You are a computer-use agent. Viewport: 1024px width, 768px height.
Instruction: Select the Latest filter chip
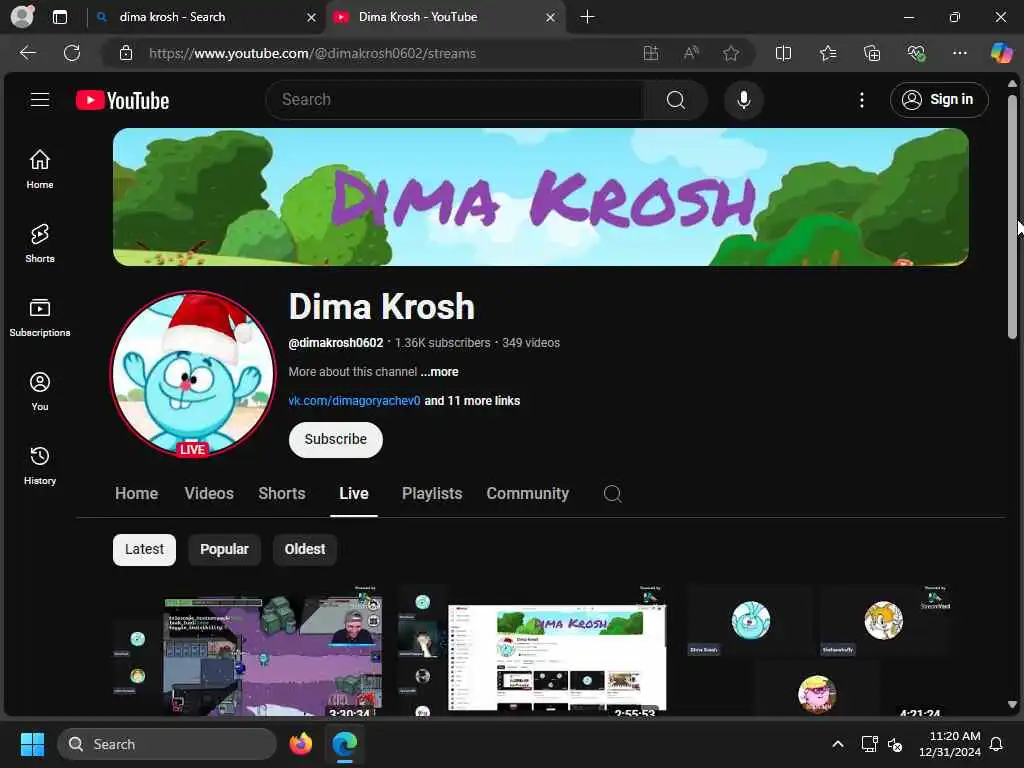pyautogui.click(x=144, y=549)
